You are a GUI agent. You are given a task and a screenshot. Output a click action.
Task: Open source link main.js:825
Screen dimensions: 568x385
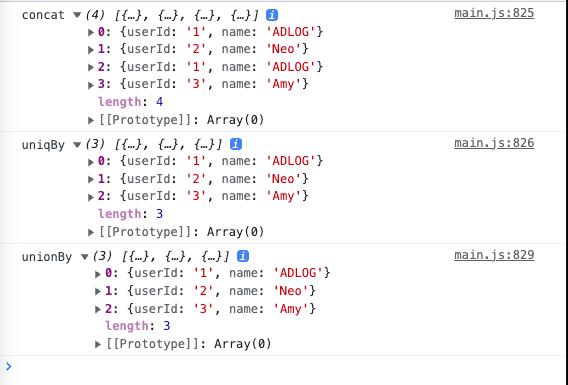494,13
